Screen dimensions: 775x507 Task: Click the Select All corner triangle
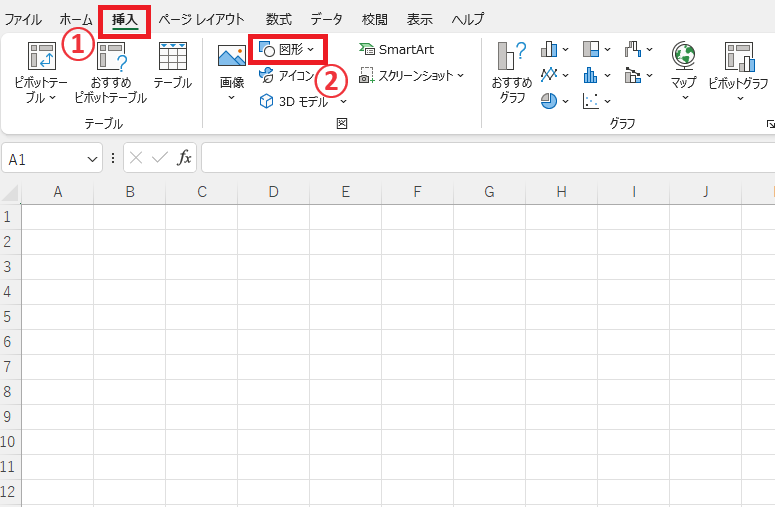point(10,193)
